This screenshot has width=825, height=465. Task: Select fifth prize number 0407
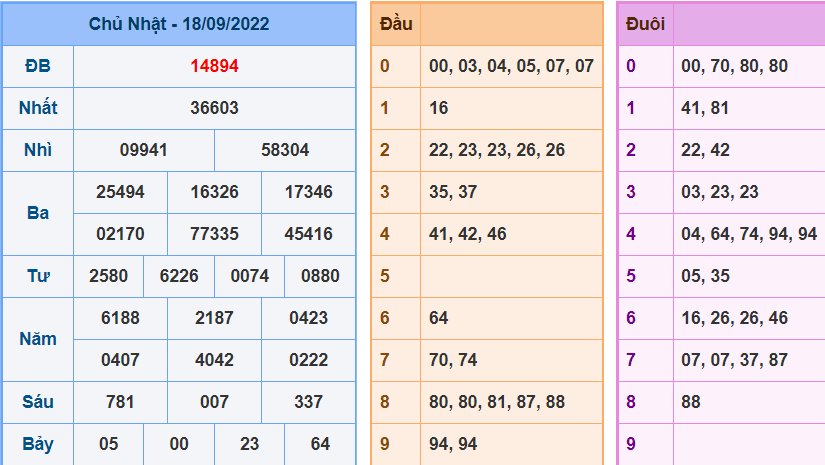(120, 360)
